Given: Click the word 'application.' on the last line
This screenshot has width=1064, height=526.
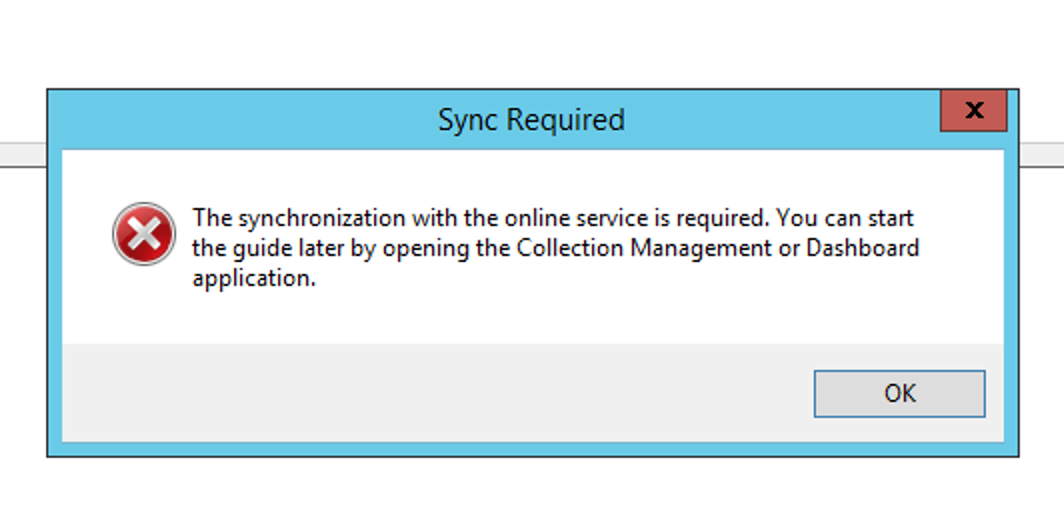Looking at the screenshot, I should (x=254, y=279).
